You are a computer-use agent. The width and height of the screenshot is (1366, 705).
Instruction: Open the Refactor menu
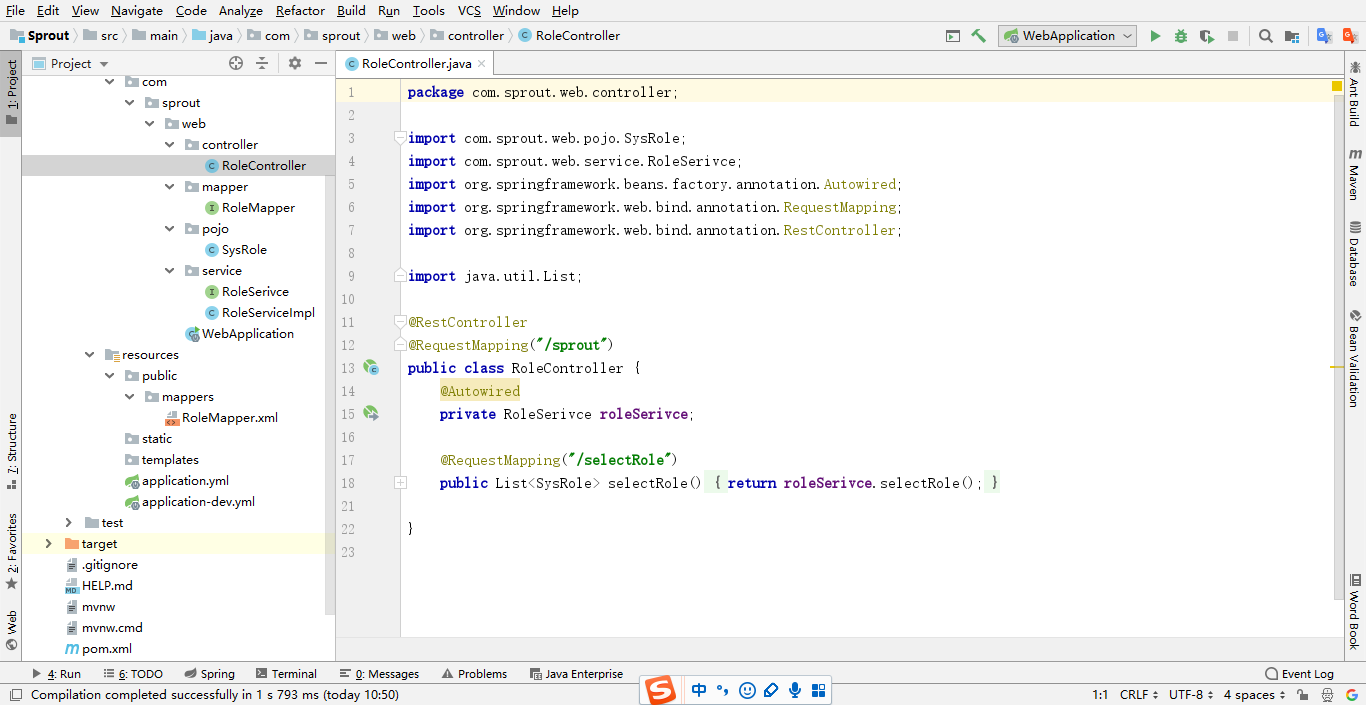[x=300, y=10]
